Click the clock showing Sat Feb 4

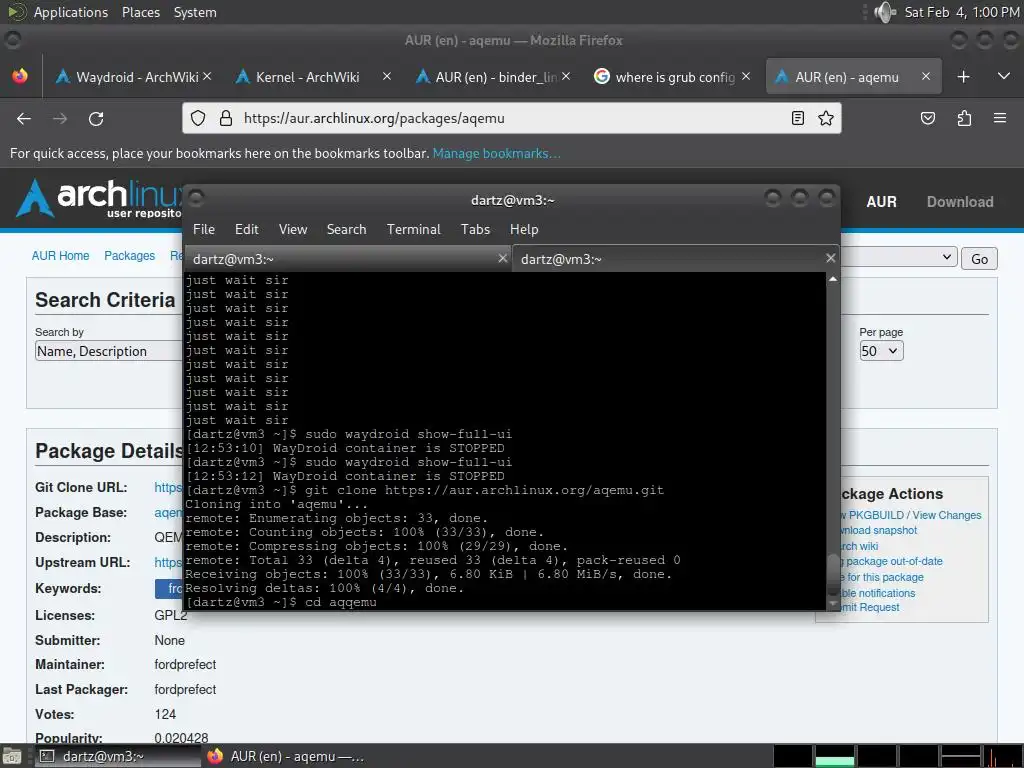(x=961, y=12)
